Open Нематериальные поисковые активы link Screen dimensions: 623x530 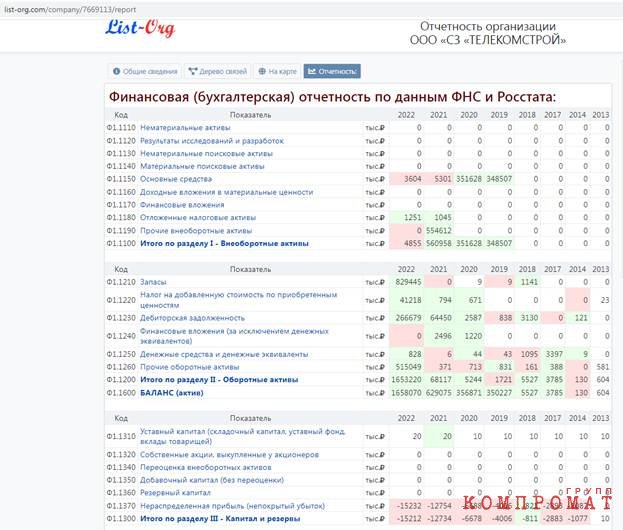click(x=206, y=154)
